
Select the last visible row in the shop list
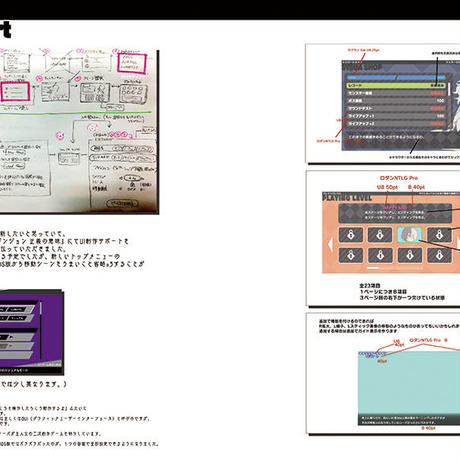click(x=396, y=124)
